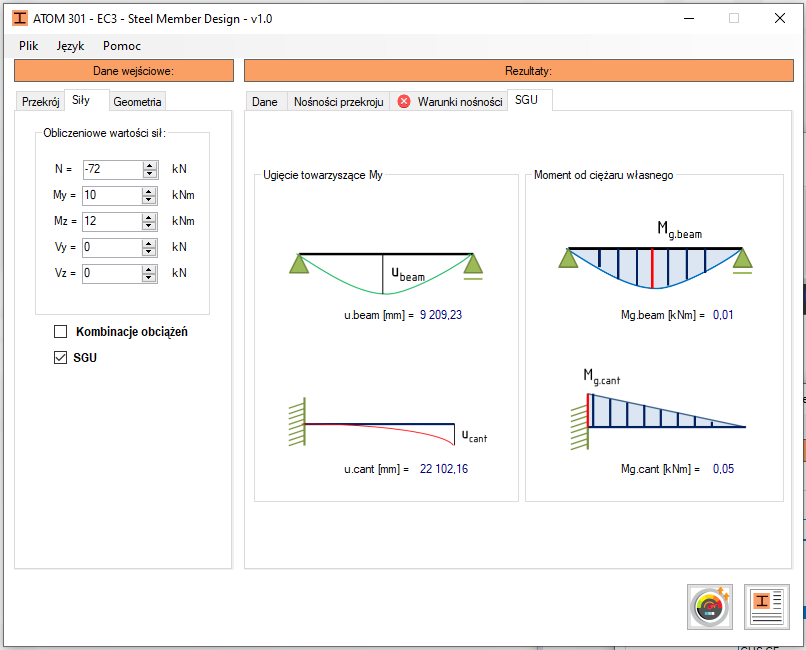This screenshot has height=650, width=806.
Task: Click the Dane wejściowe header bar
Action: pyautogui.click(x=124, y=71)
